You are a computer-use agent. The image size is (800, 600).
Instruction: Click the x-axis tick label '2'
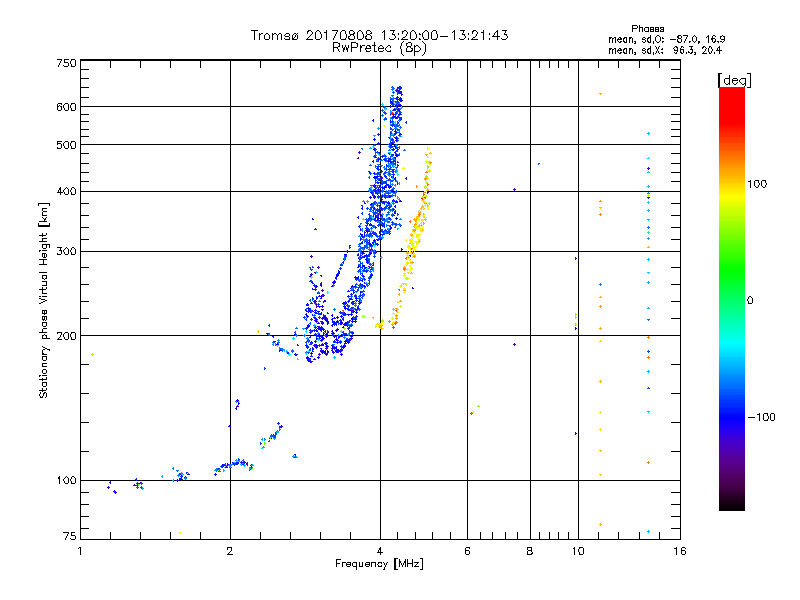(230, 551)
